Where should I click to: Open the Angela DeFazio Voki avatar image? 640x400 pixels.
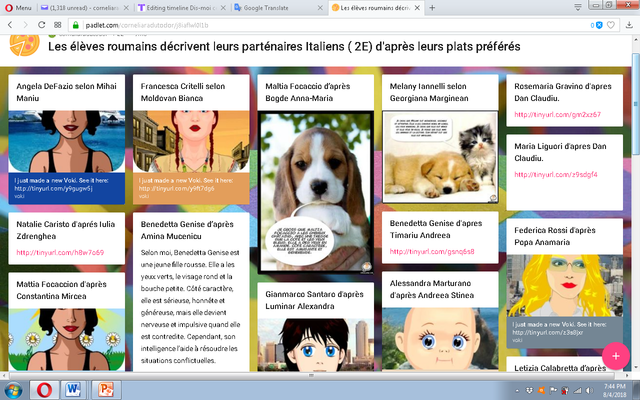(67, 141)
